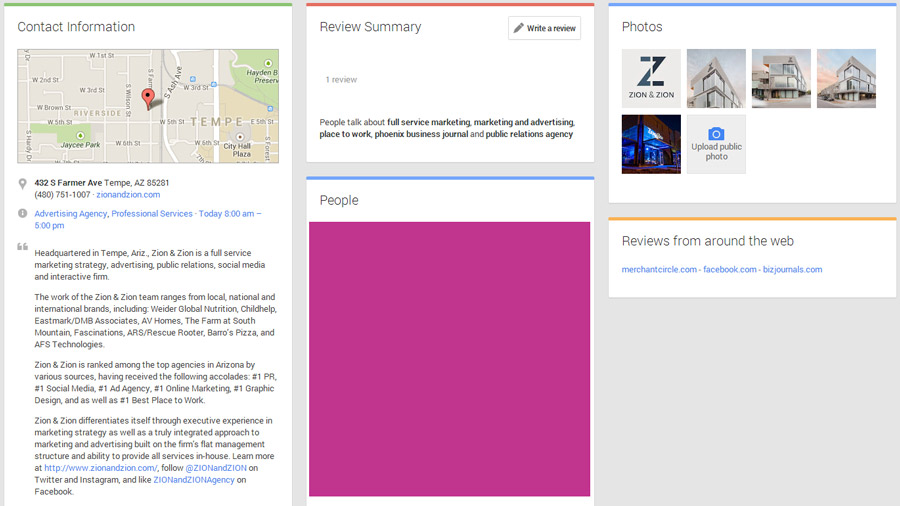Viewport: 900px width, 506px height.
Task: Open the night-time blue building photo
Action: click(x=651, y=144)
